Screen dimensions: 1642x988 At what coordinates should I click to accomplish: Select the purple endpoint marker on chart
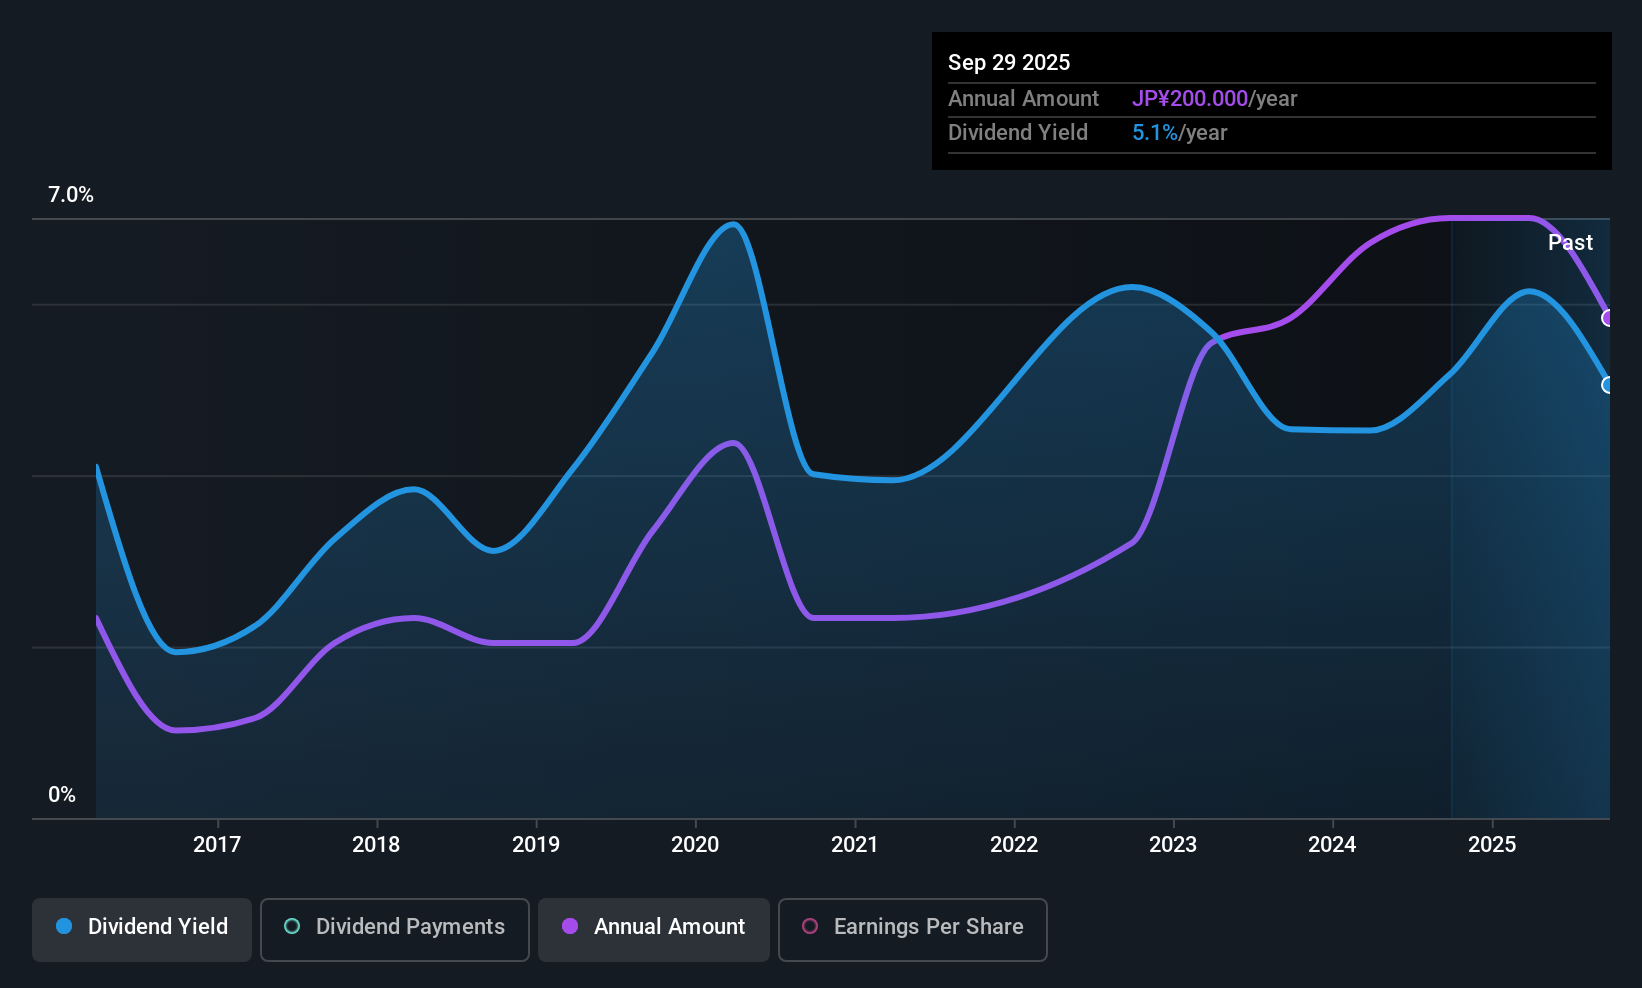click(1608, 318)
